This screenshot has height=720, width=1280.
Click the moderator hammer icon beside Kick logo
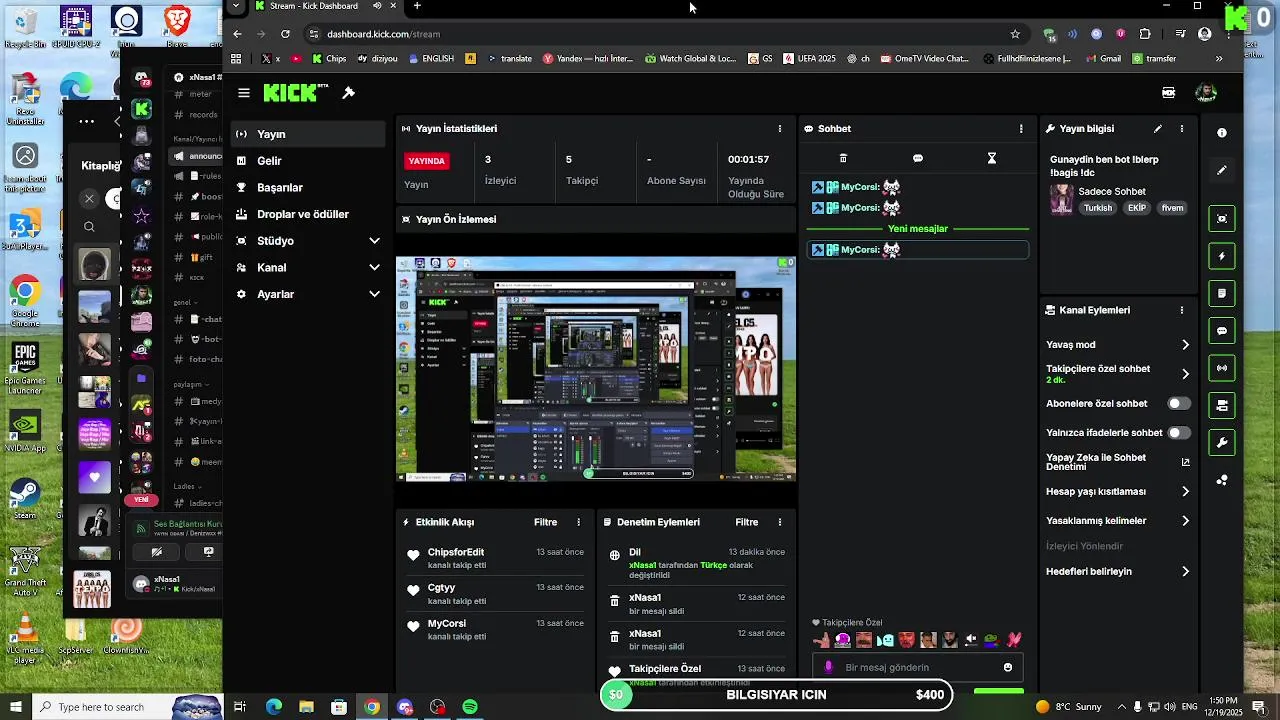pyautogui.click(x=348, y=93)
